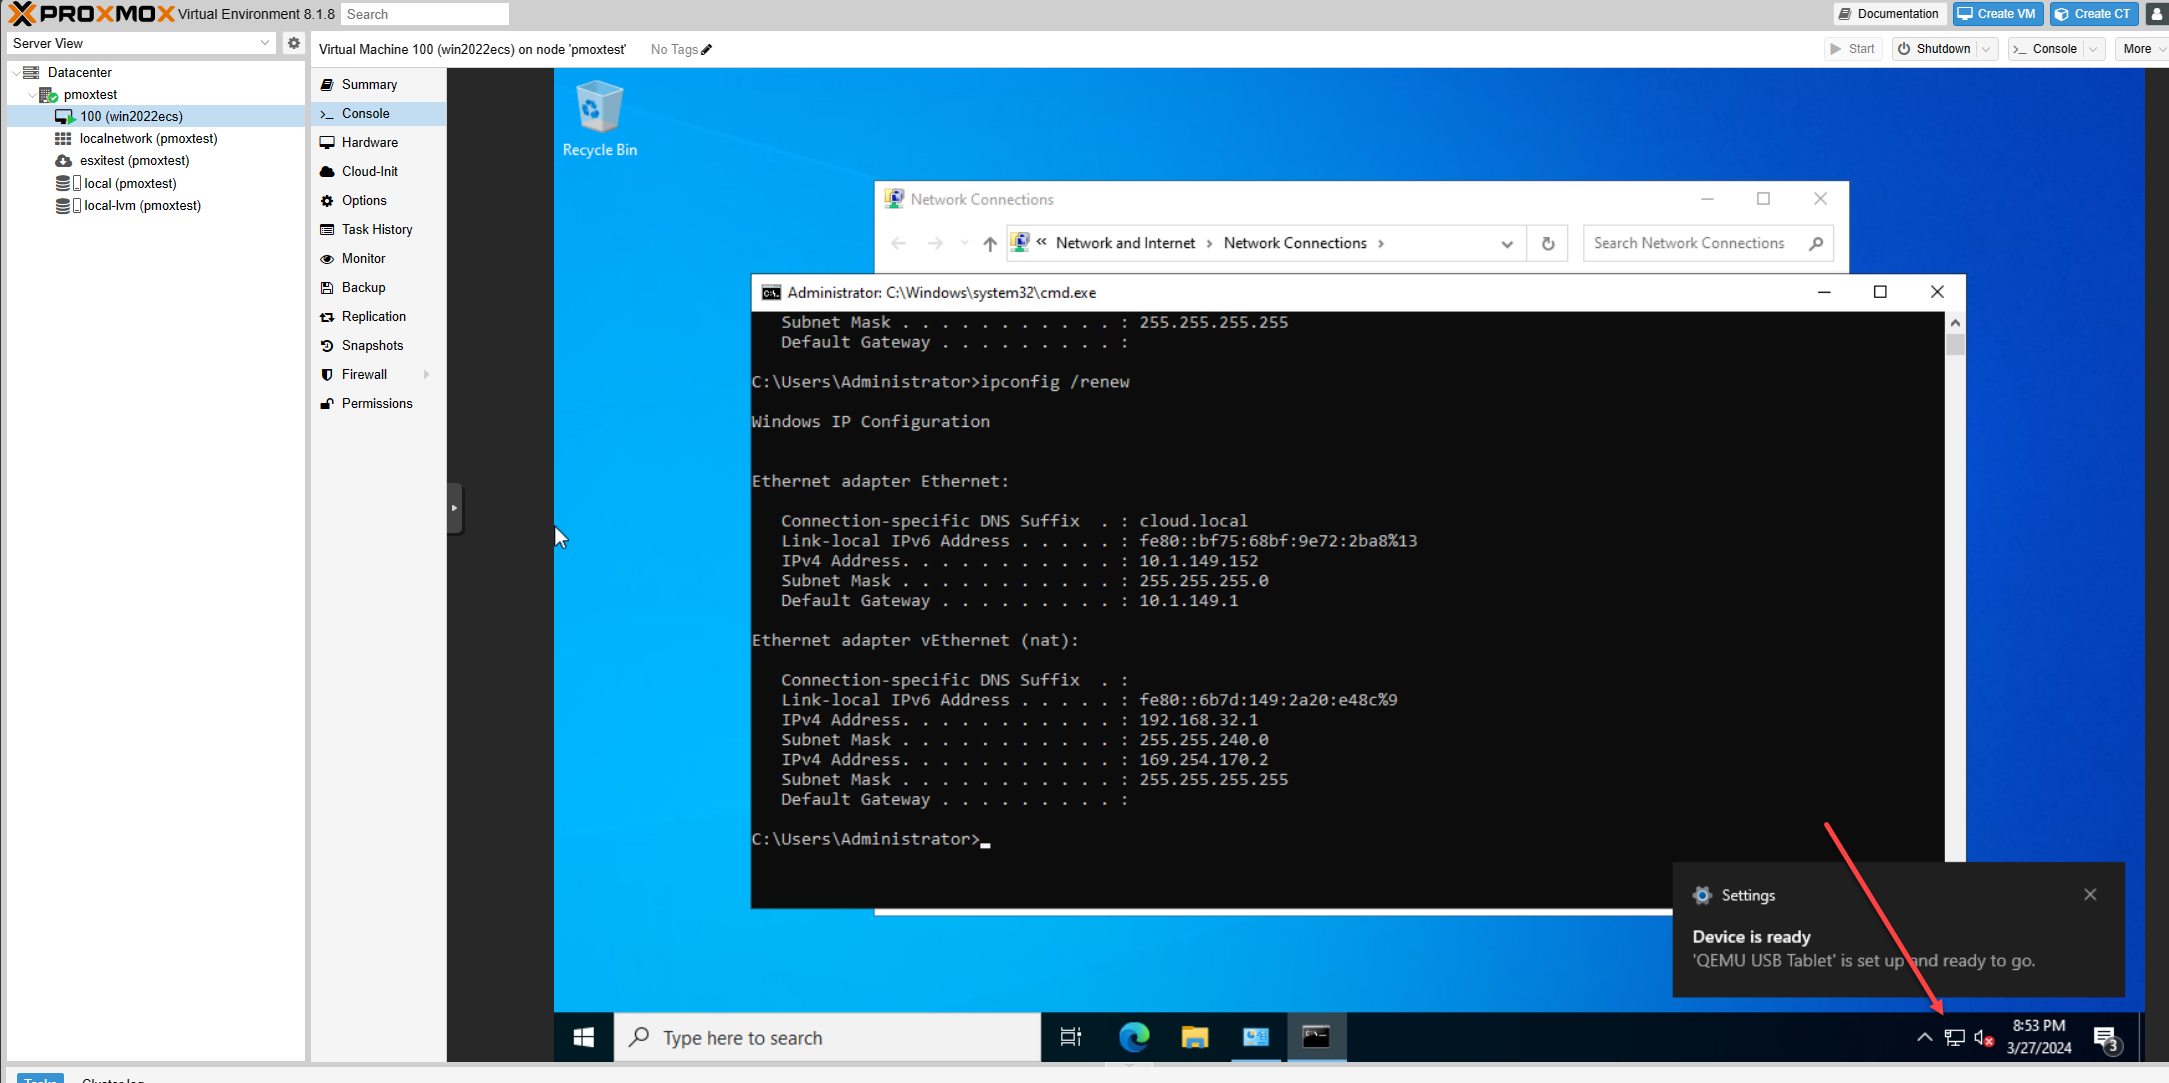Open Microsoft Edge from the taskbar
This screenshot has width=2169, height=1083.
coord(1133,1037)
